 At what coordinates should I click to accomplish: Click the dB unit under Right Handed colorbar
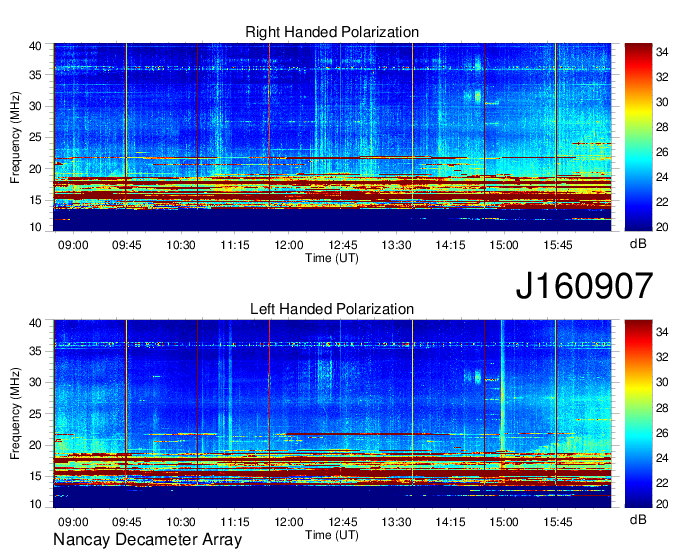point(638,244)
